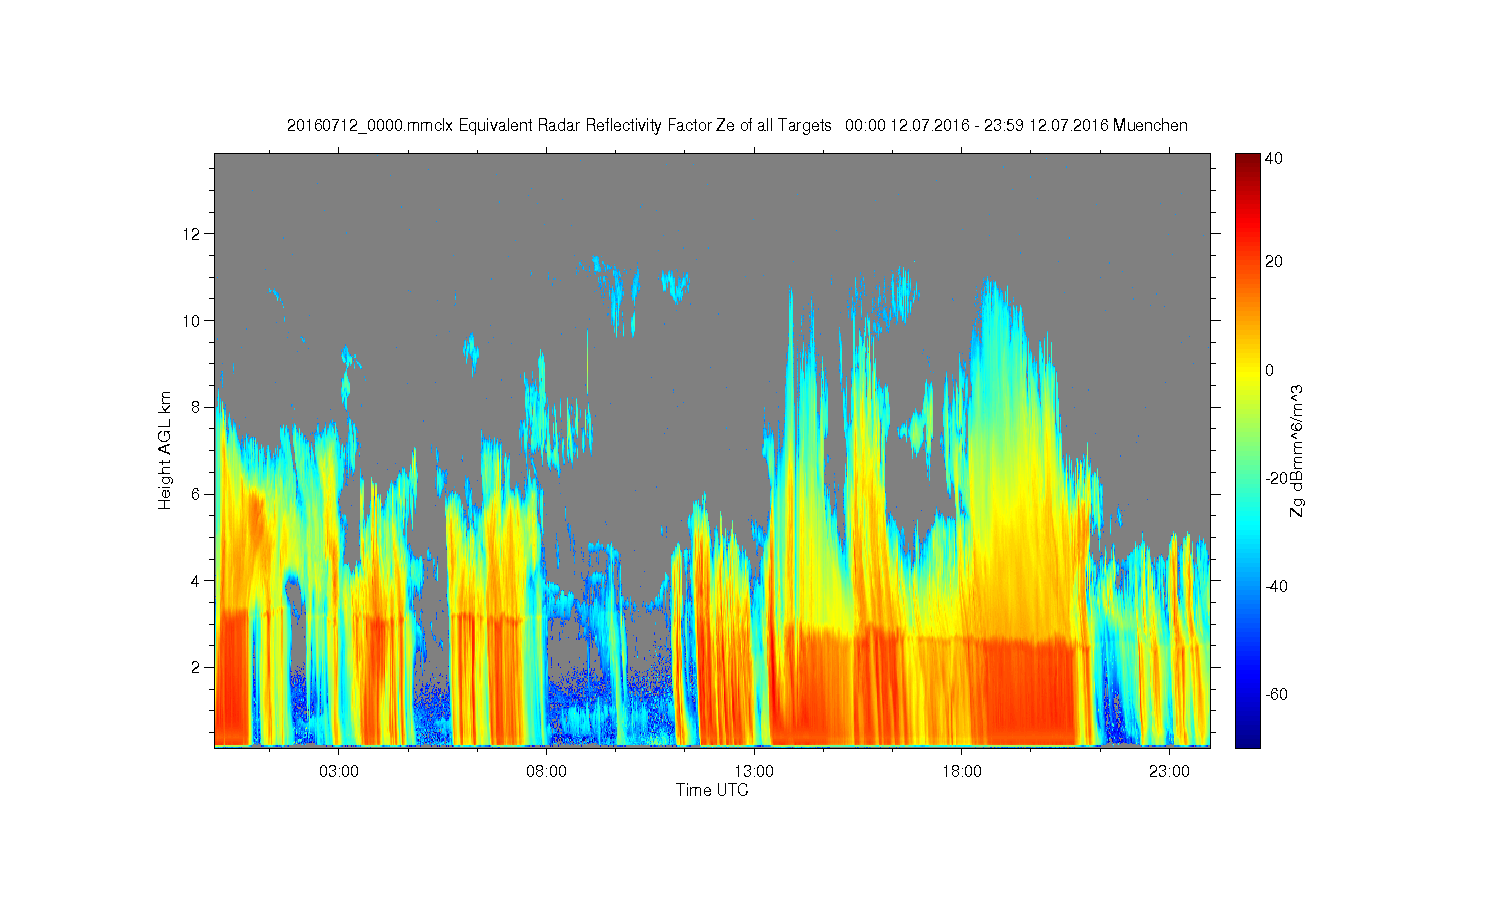Image resolution: width=1500 pixels, height=900 pixels.
Task: Click the colorbar label '40'
Action: coord(1274,159)
